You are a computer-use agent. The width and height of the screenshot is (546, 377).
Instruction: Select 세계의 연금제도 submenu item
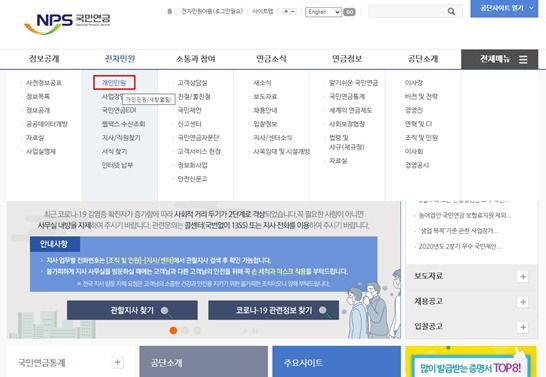click(351, 110)
